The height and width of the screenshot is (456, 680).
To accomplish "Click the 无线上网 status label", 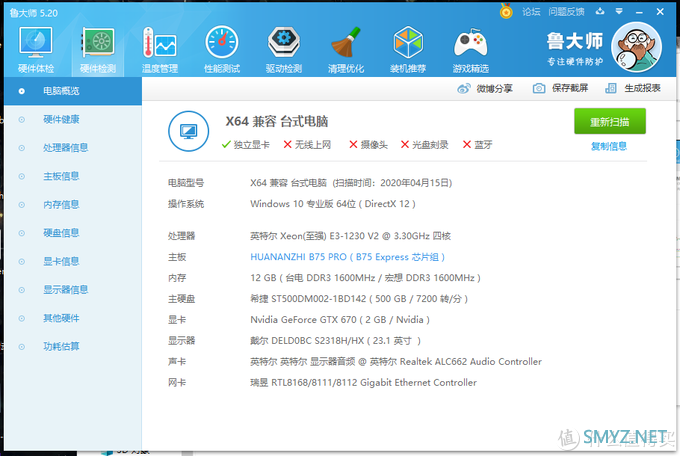I will 307,145.
